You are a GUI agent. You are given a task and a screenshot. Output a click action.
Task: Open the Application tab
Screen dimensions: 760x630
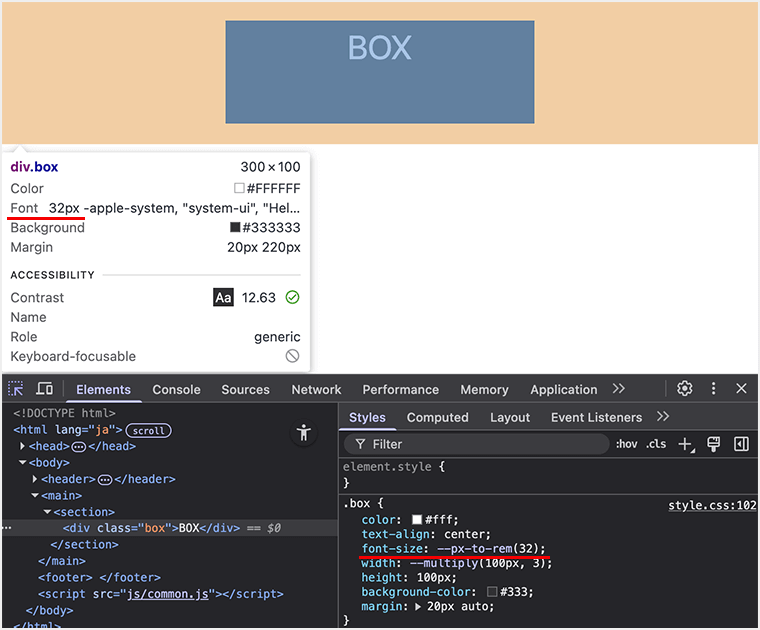coord(564,390)
